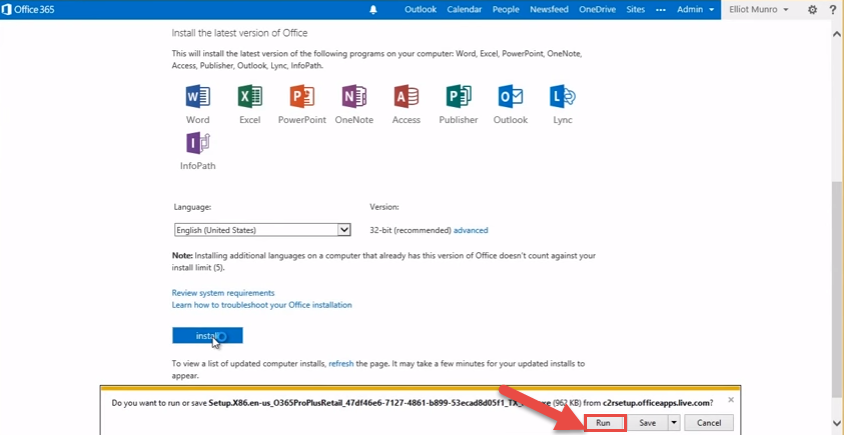Open the settings gear icon

(x=812, y=9)
